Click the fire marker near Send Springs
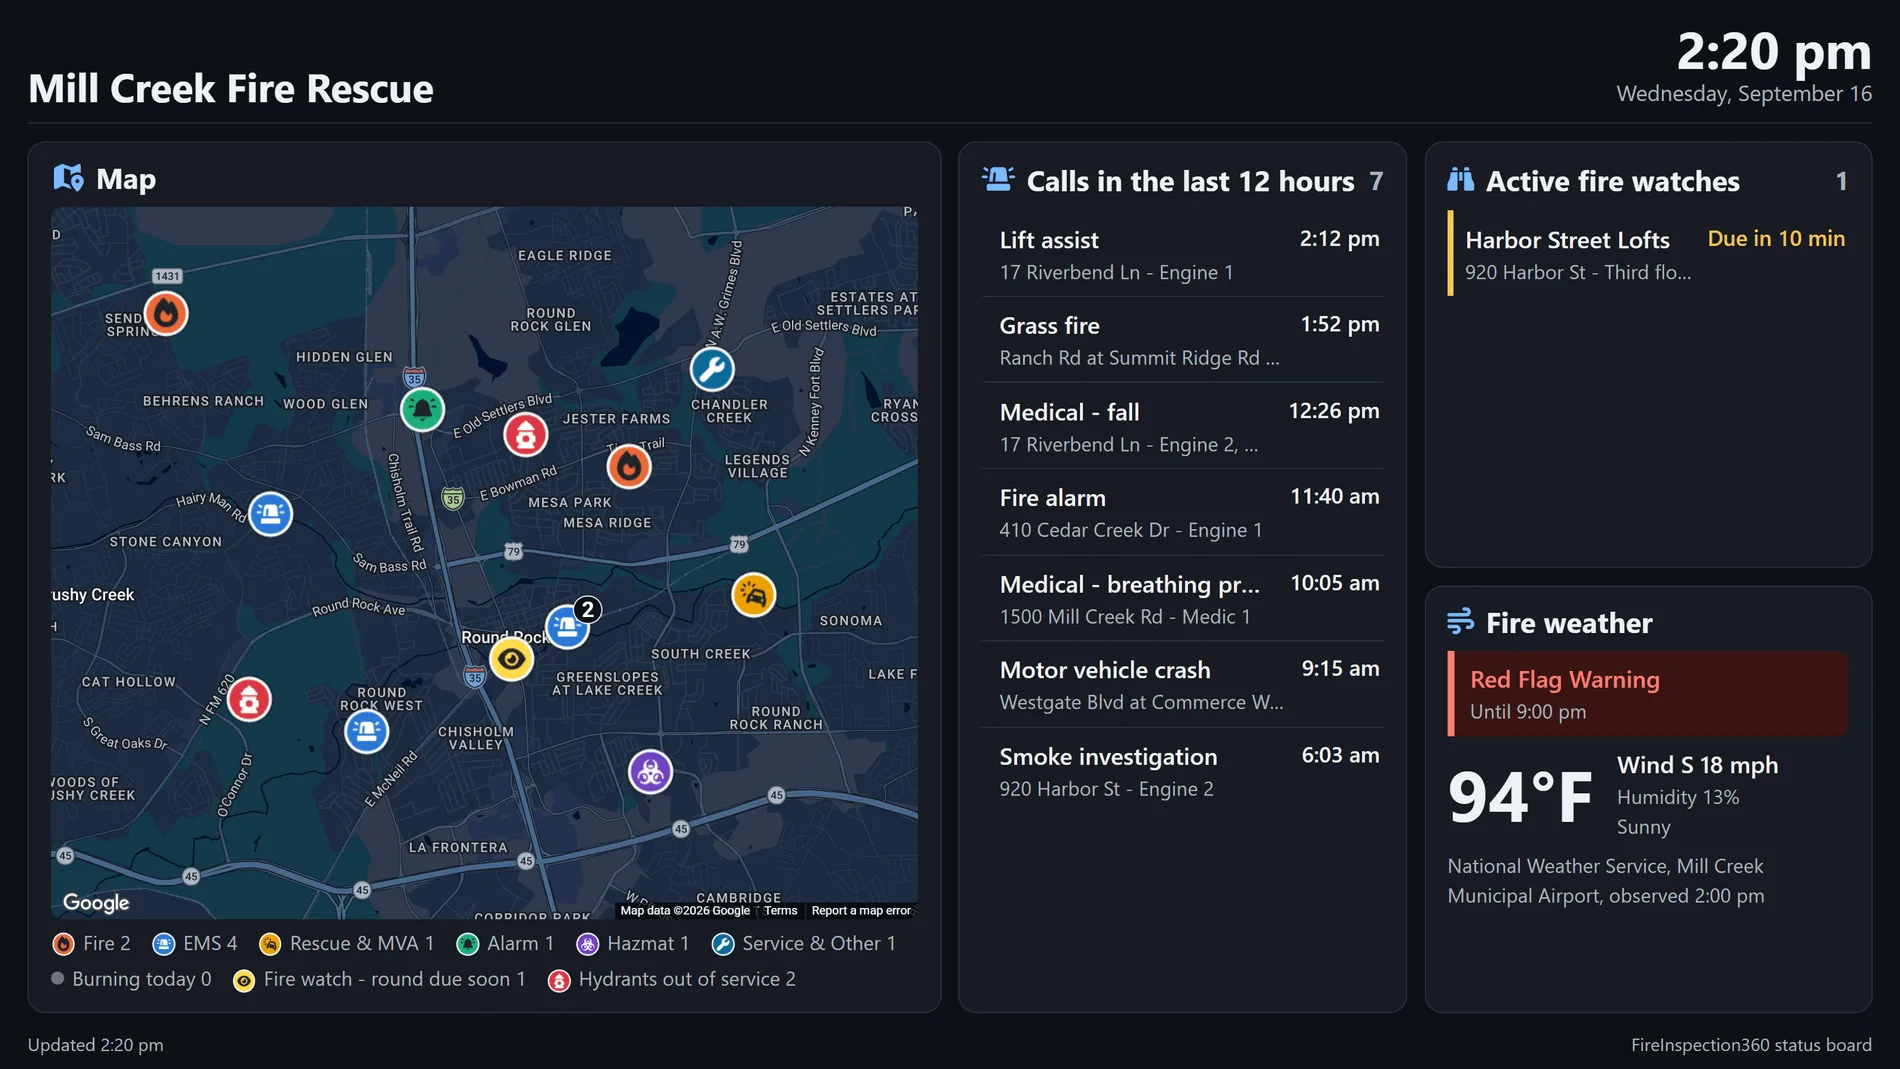Viewport: 1900px width, 1069px height. [166, 314]
